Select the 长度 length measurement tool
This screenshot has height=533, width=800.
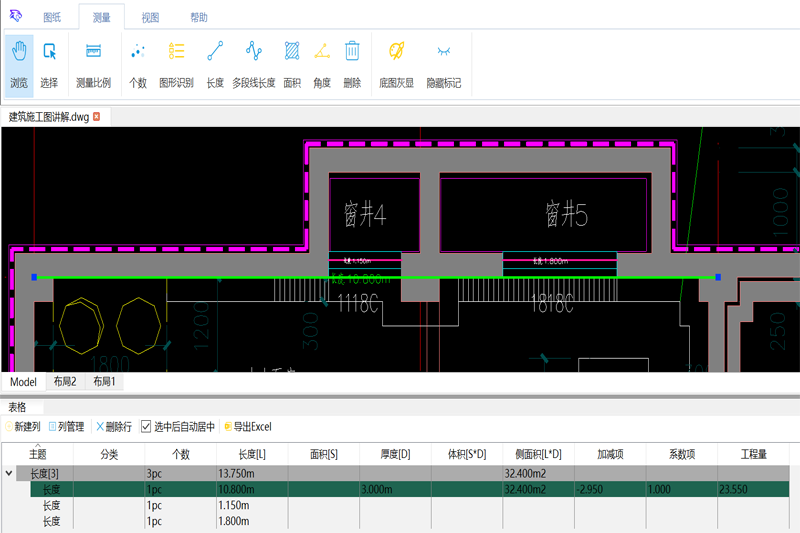(x=214, y=63)
